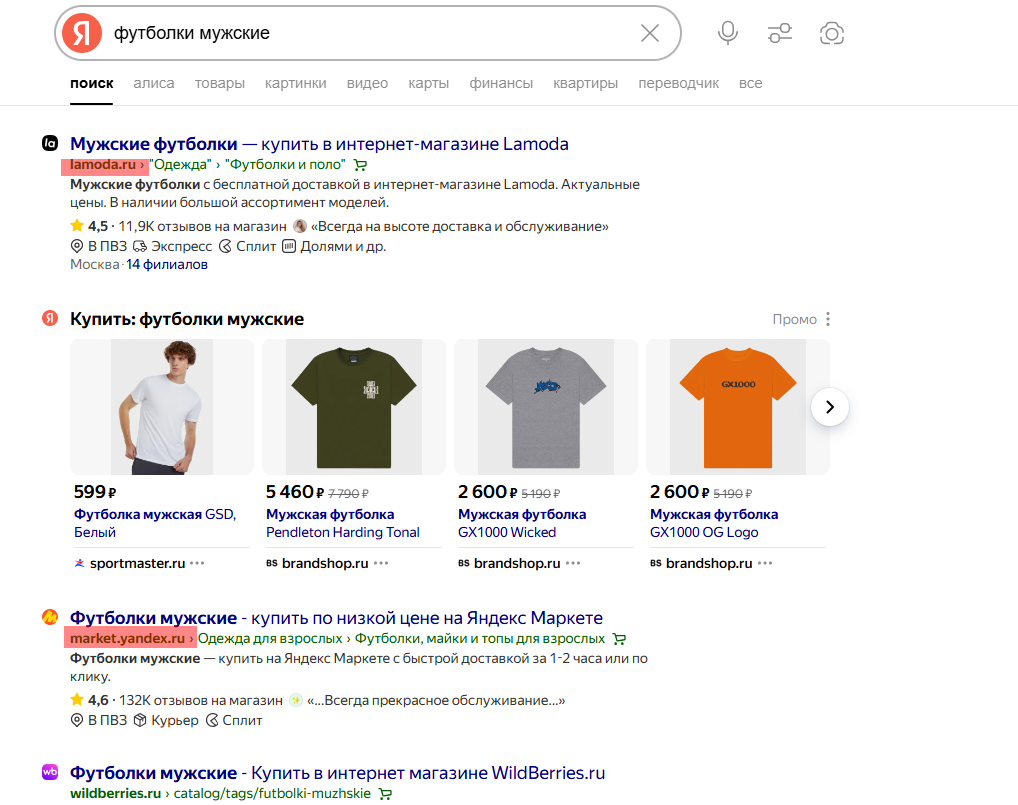Open the 'квартиры' tab
The width and height of the screenshot is (1018, 805).
586,83
